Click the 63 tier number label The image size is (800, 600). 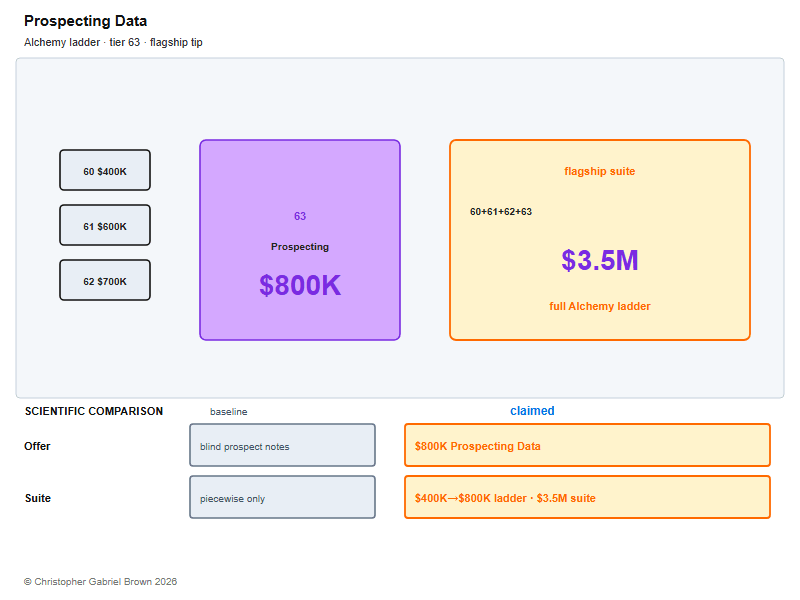pyautogui.click(x=300, y=216)
